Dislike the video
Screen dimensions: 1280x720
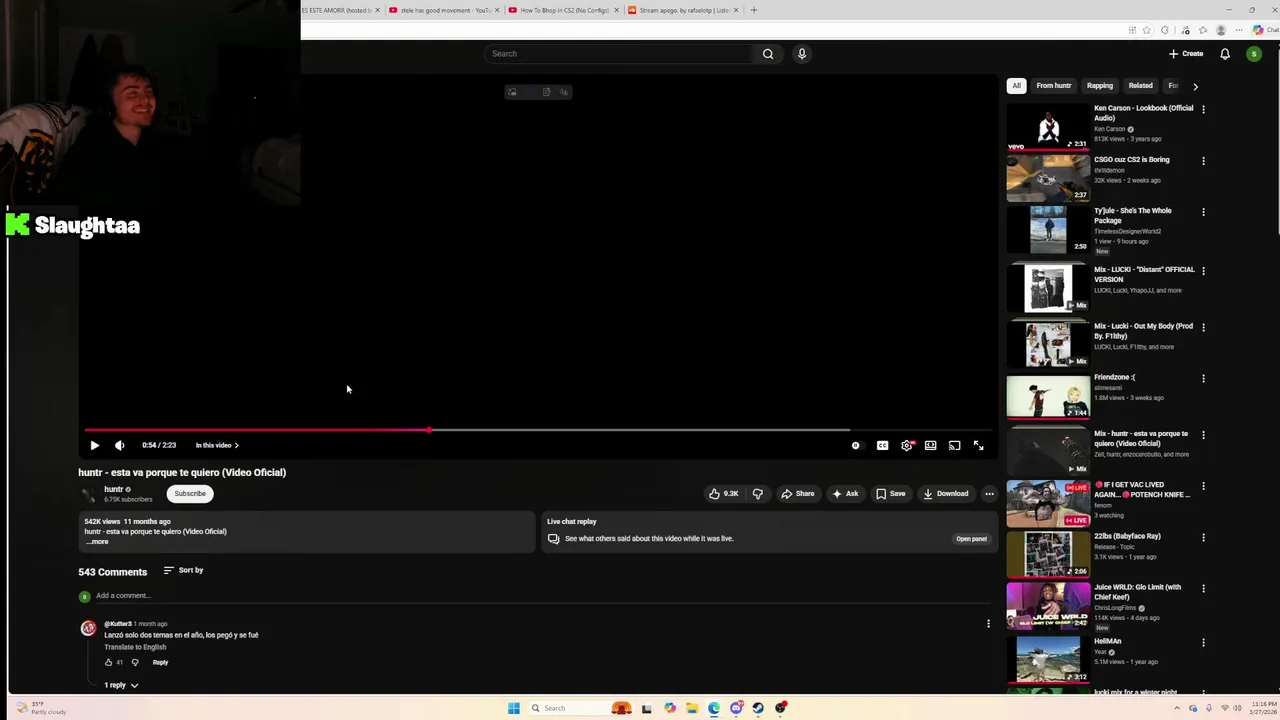click(x=757, y=493)
